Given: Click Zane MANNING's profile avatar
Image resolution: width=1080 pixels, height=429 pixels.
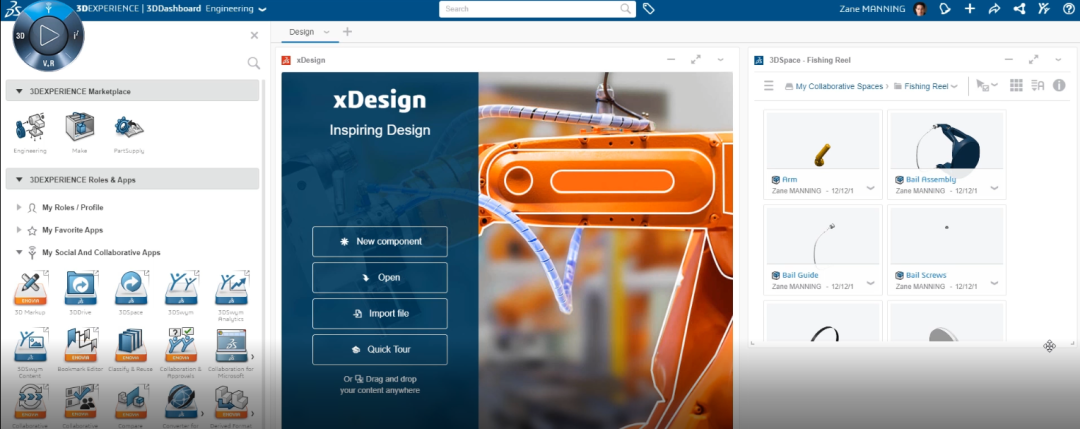Looking at the screenshot, I should (920, 9).
